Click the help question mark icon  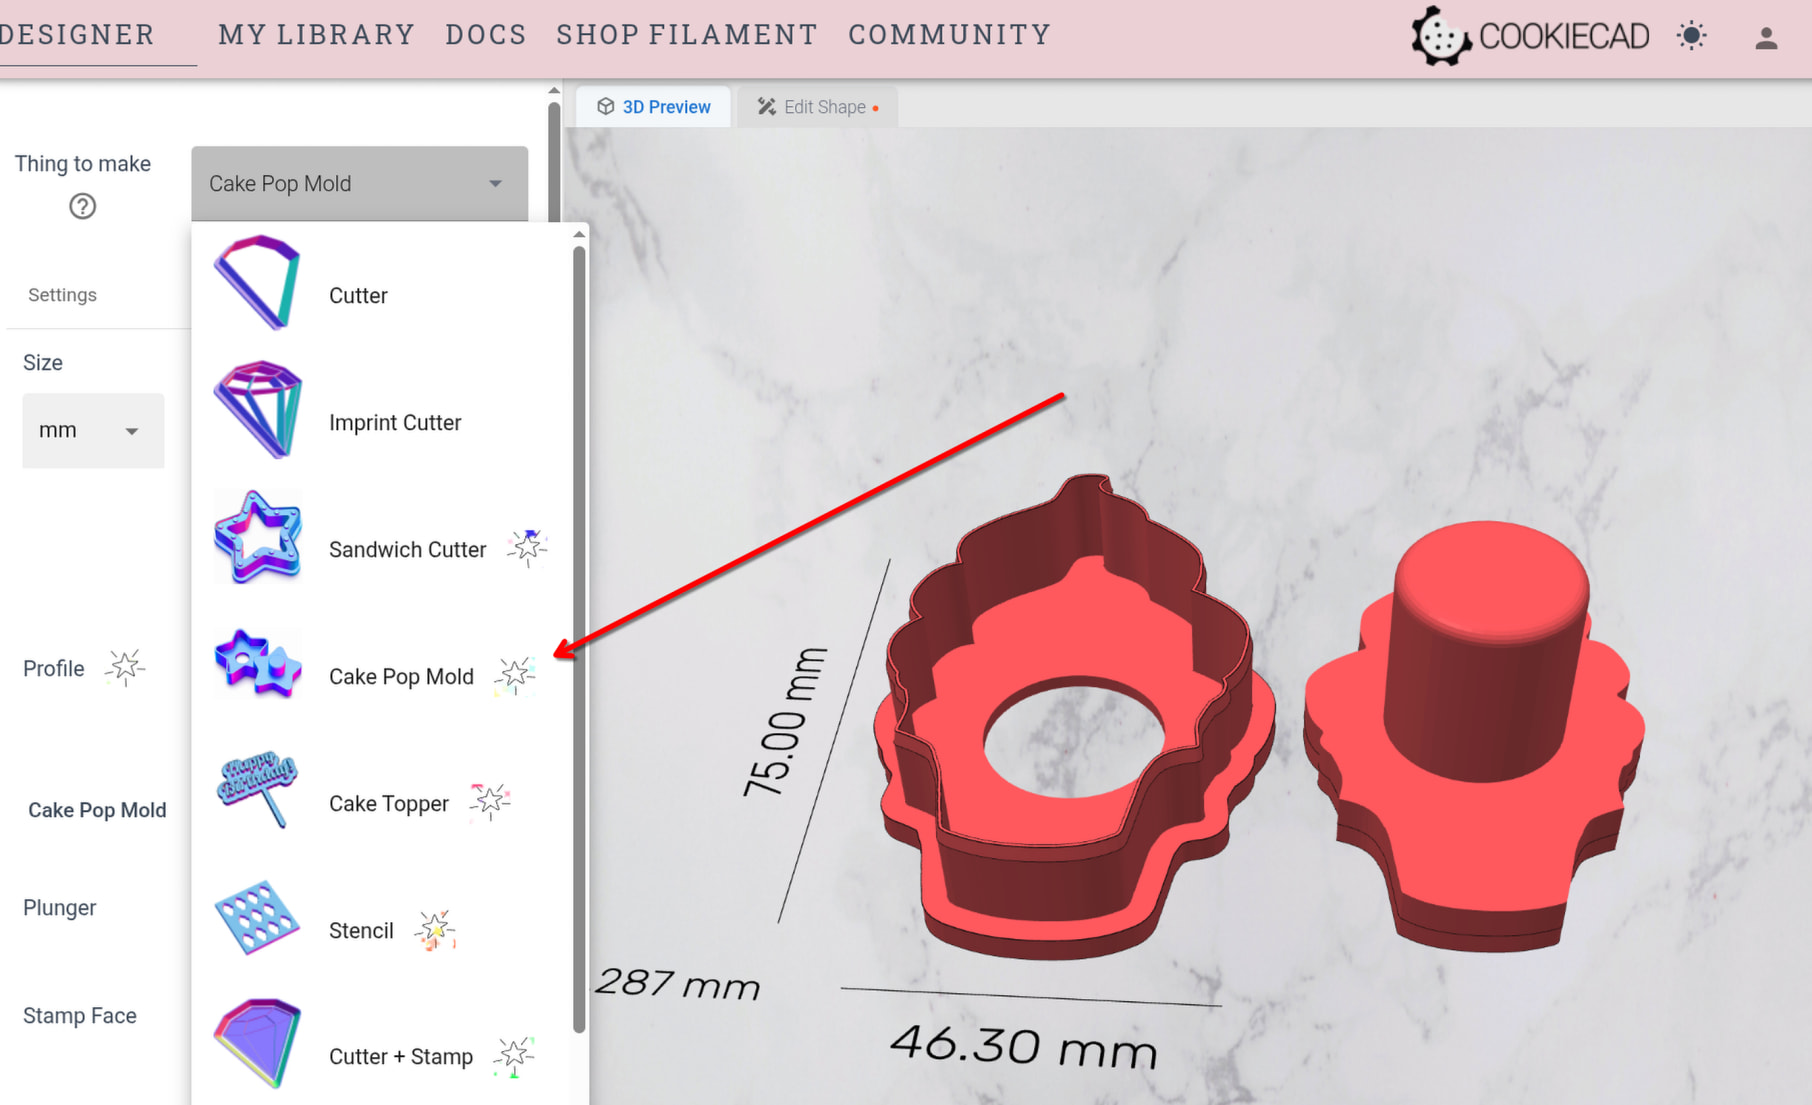pyautogui.click(x=82, y=206)
